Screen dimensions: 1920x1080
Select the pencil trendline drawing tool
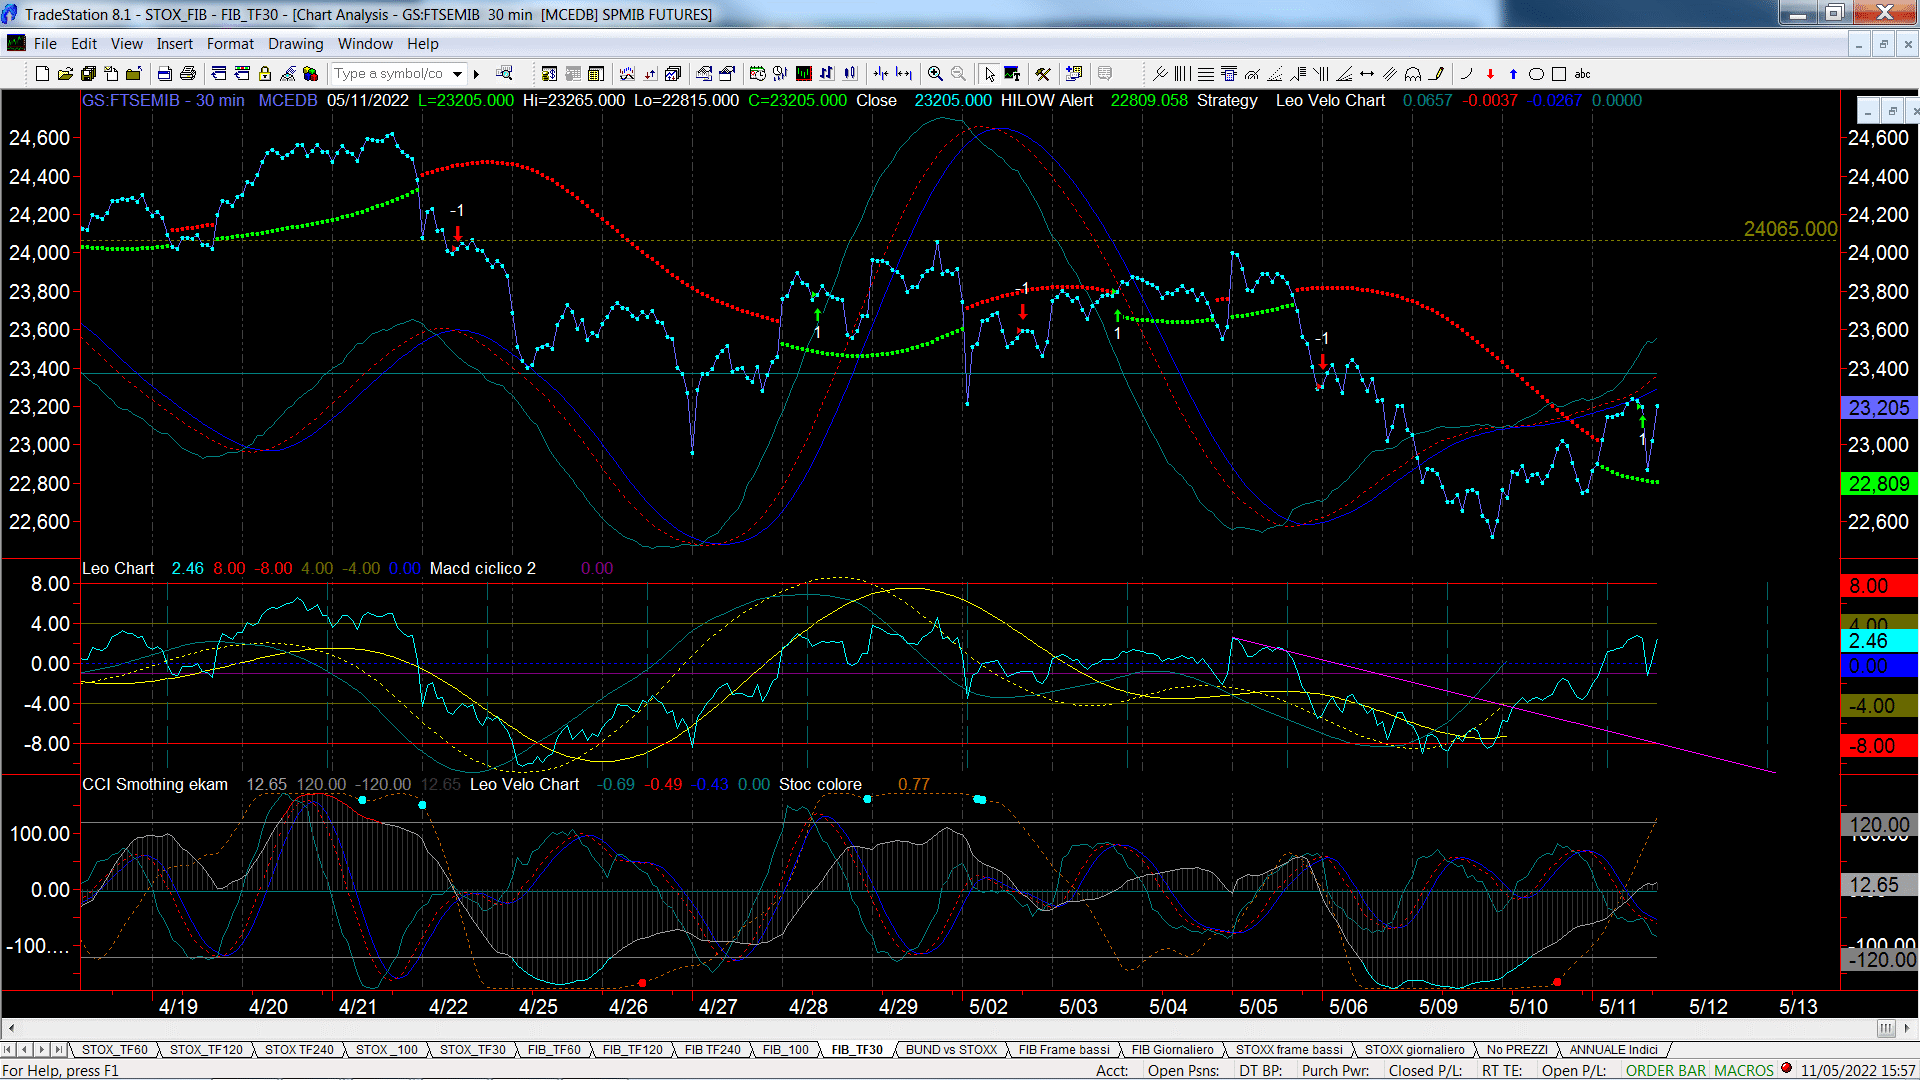click(x=1437, y=73)
